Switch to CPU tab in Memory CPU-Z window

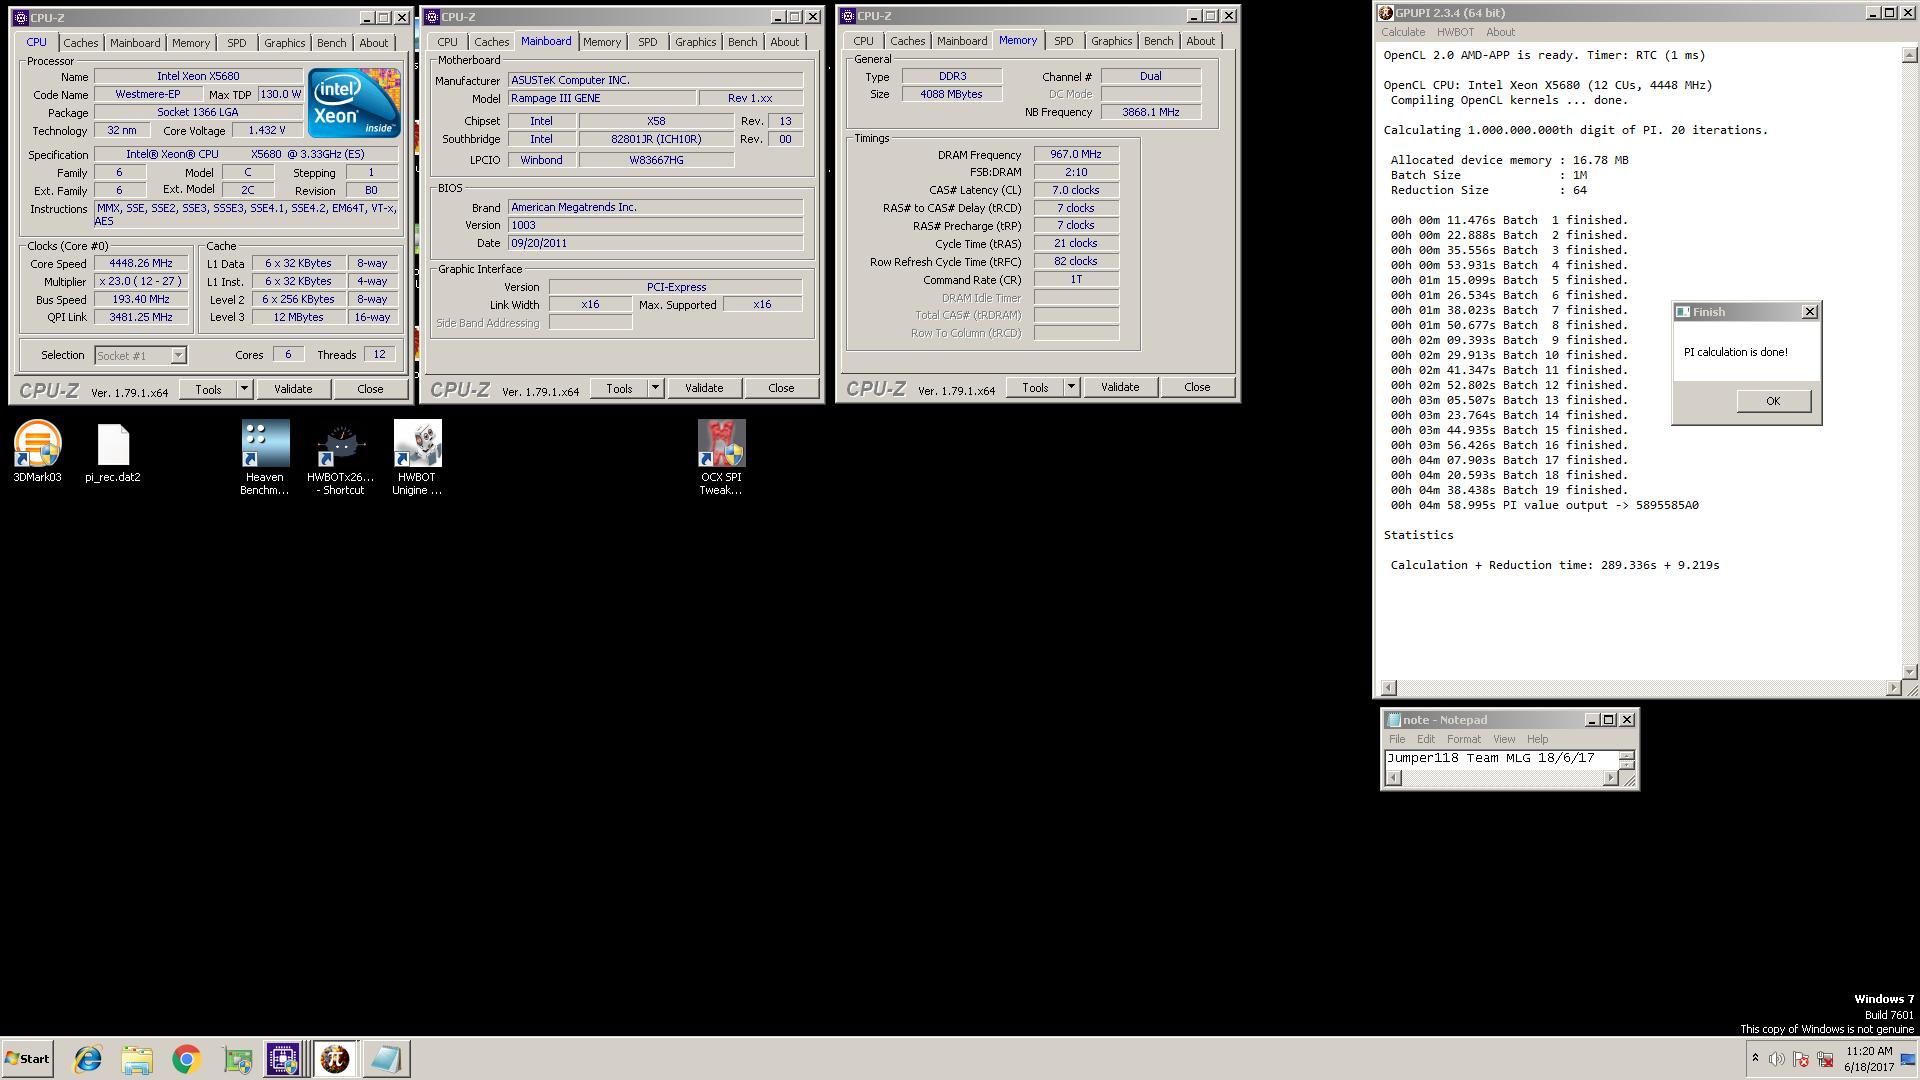[x=863, y=41]
